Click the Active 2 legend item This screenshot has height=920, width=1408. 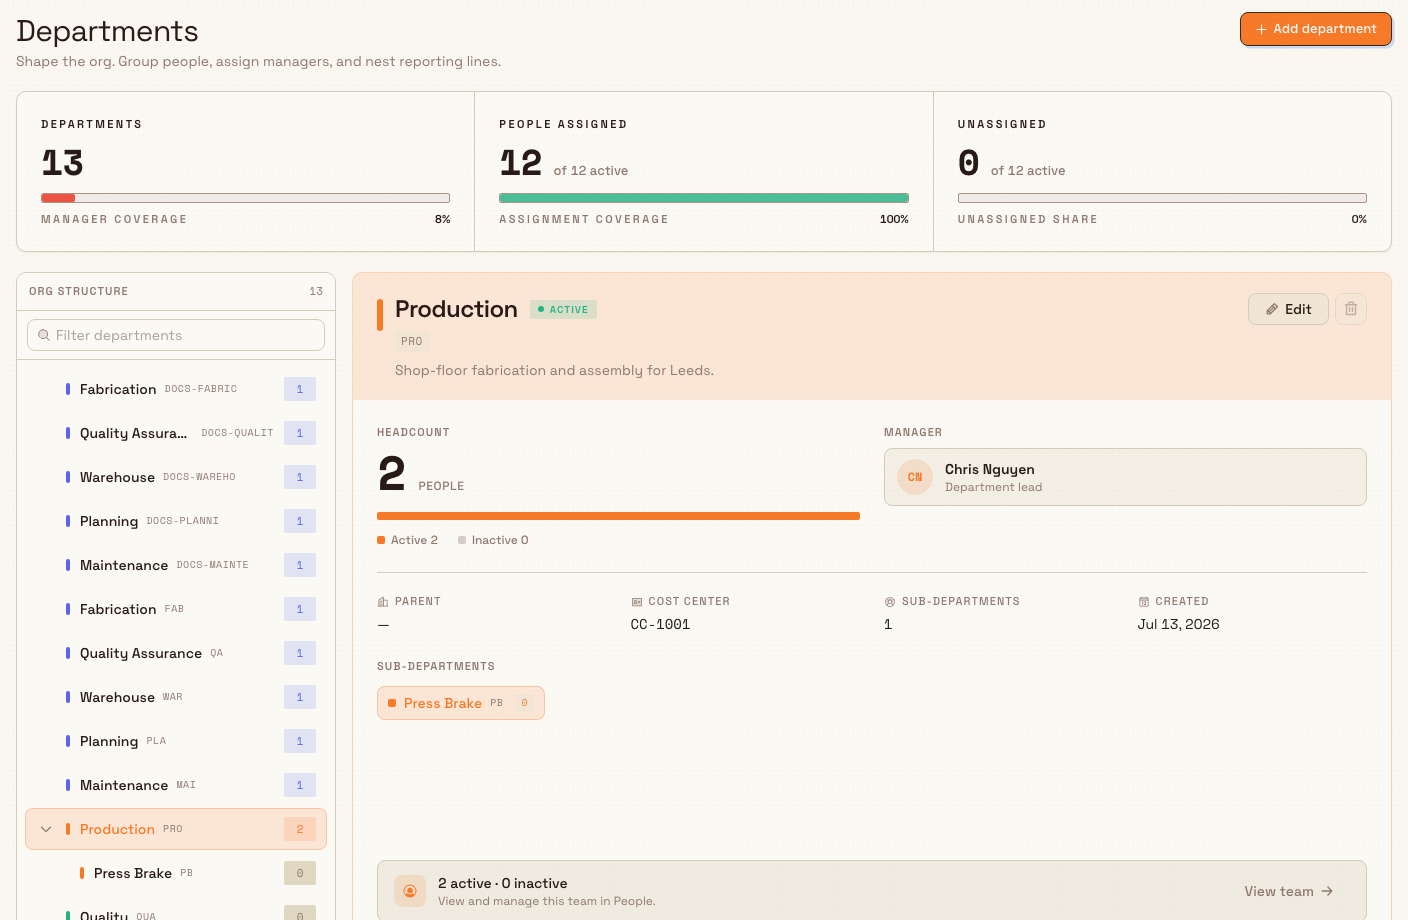pos(408,540)
